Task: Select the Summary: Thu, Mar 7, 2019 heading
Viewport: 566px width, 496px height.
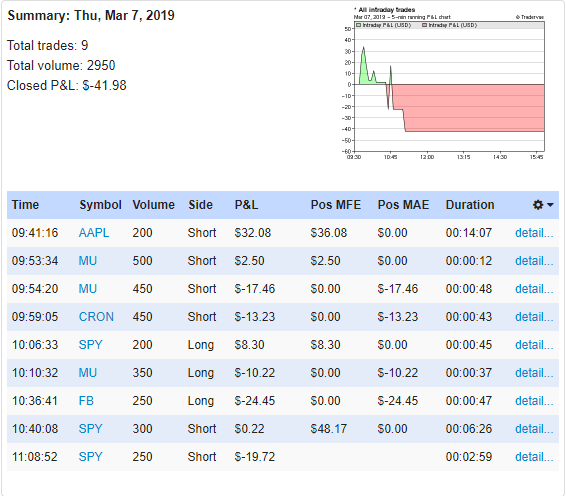Action: 91,16
